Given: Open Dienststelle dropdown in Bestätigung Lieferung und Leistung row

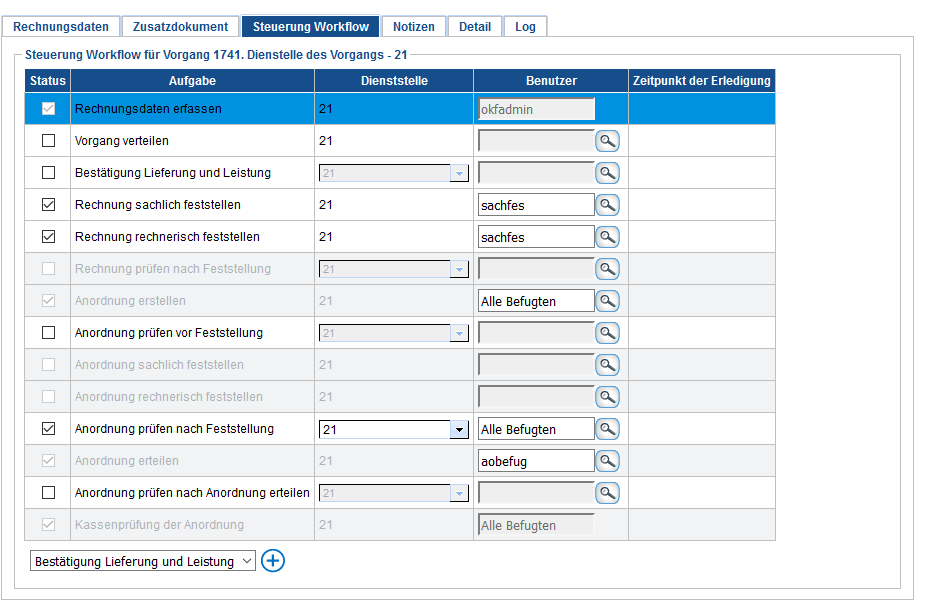Looking at the screenshot, I should tap(459, 173).
